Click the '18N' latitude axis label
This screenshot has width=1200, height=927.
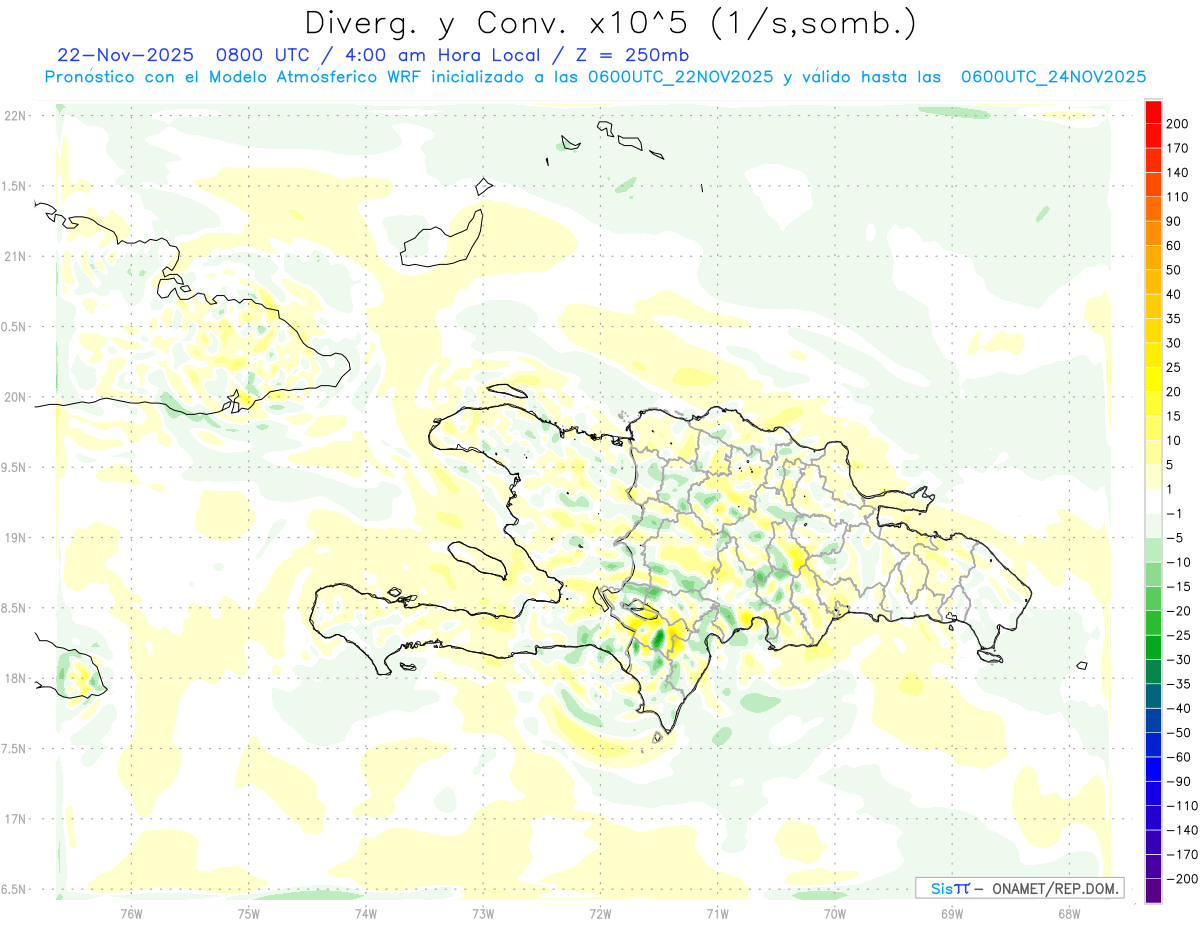tap(15, 678)
